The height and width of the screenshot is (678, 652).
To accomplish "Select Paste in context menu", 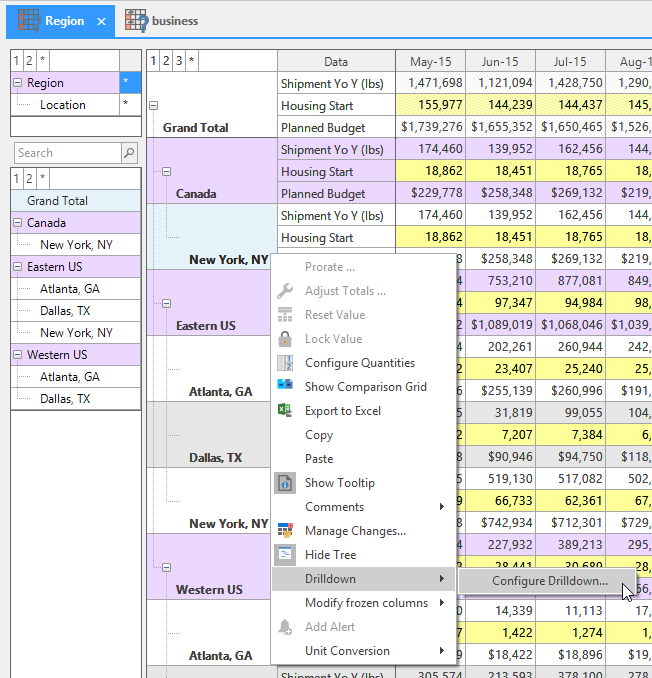I will pos(363,459).
